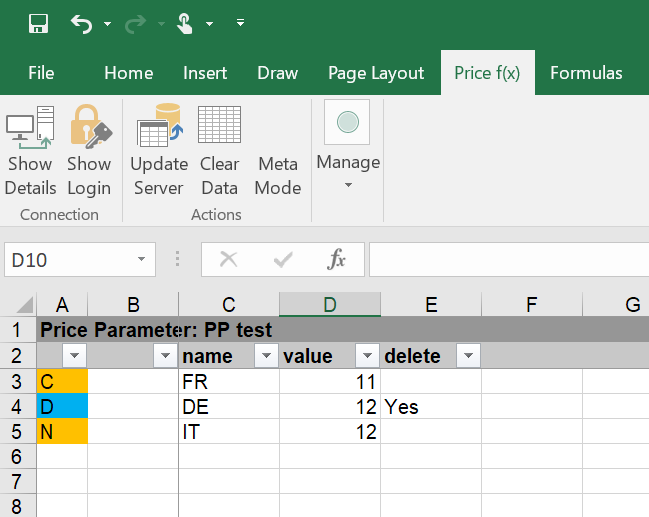Image resolution: width=649 pixels, height=517 pixels.
Task: Click the 'delete' header cell text
Action: [412, 356]
